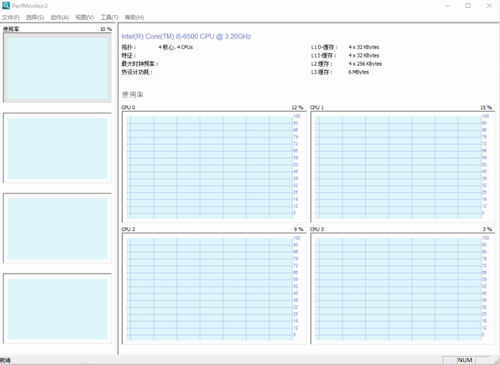Click the CPU 0 label
Image resolution: width=500 pixels, height=365 pixels.
pos(128,108)
